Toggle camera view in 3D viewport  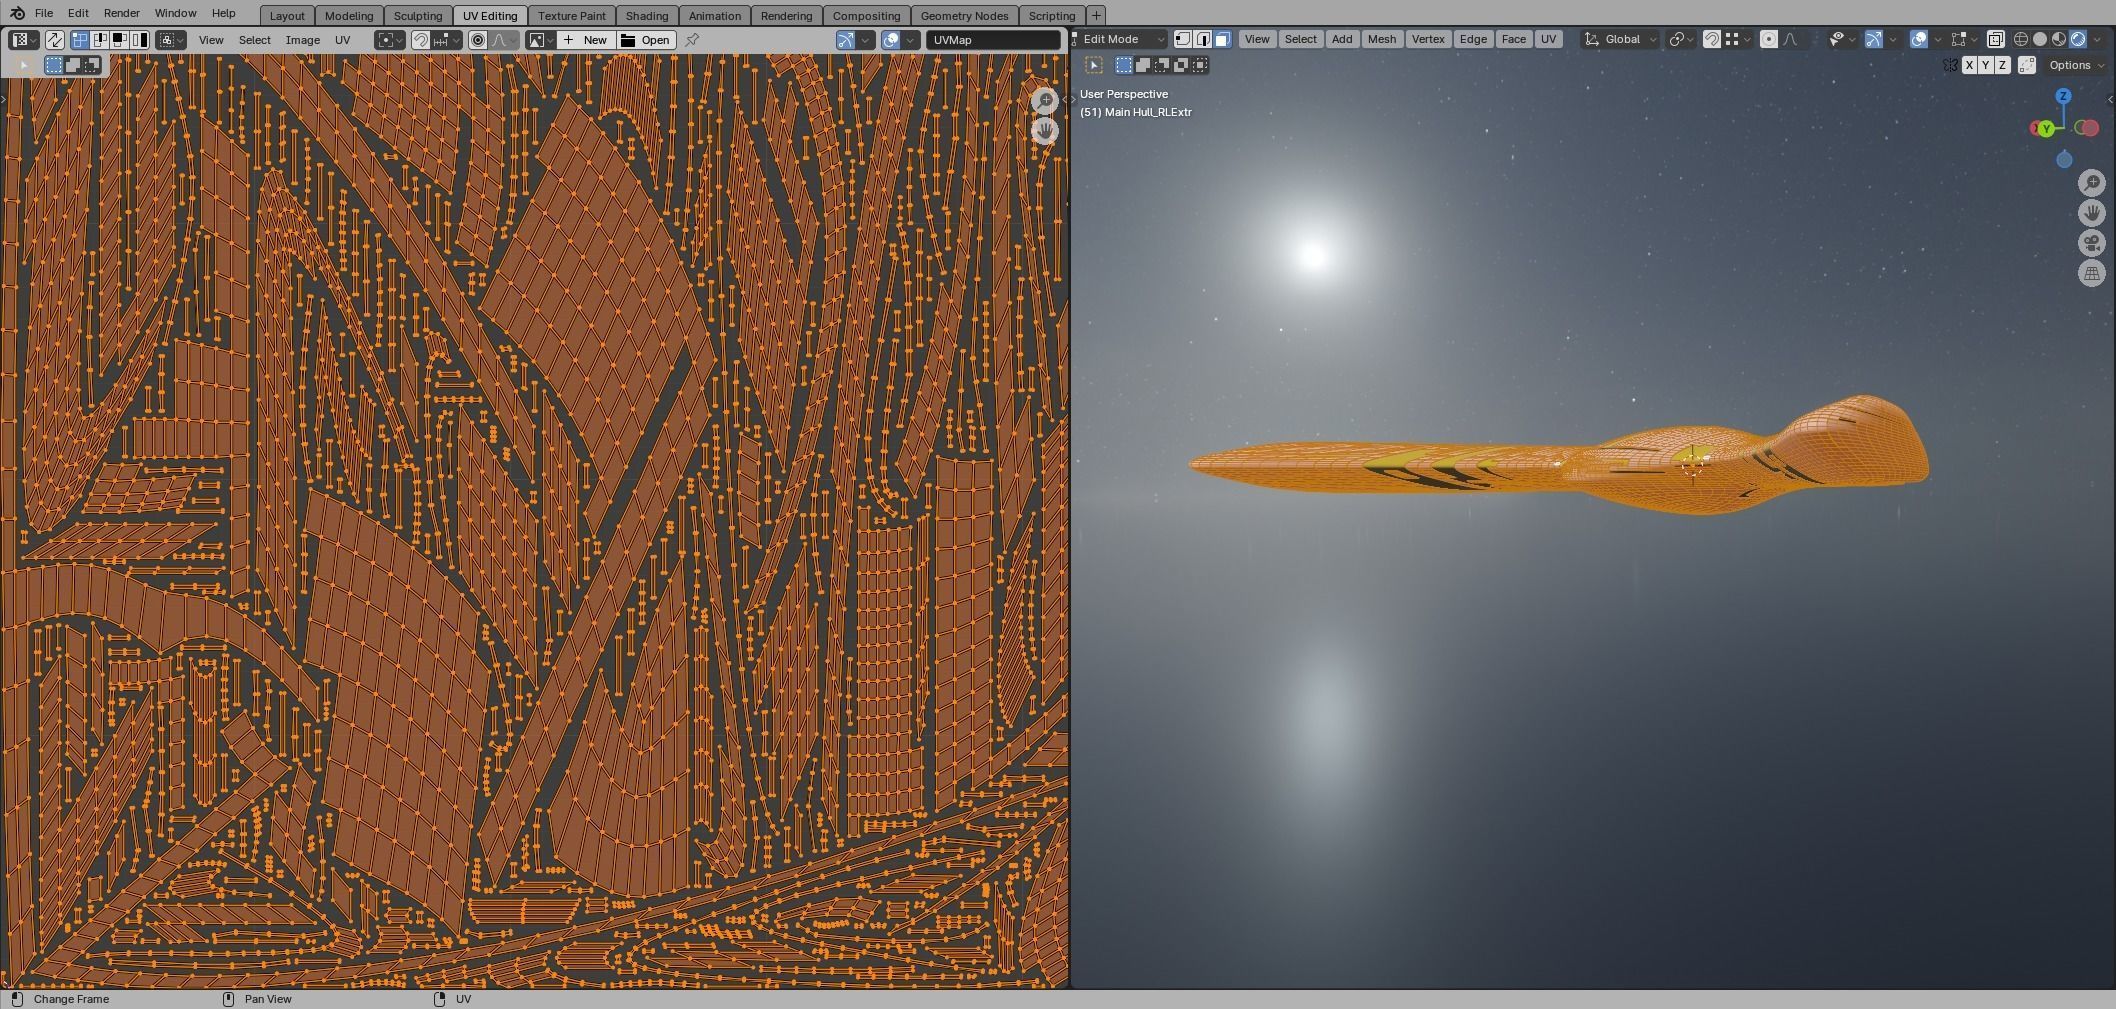pos(2092,243)
